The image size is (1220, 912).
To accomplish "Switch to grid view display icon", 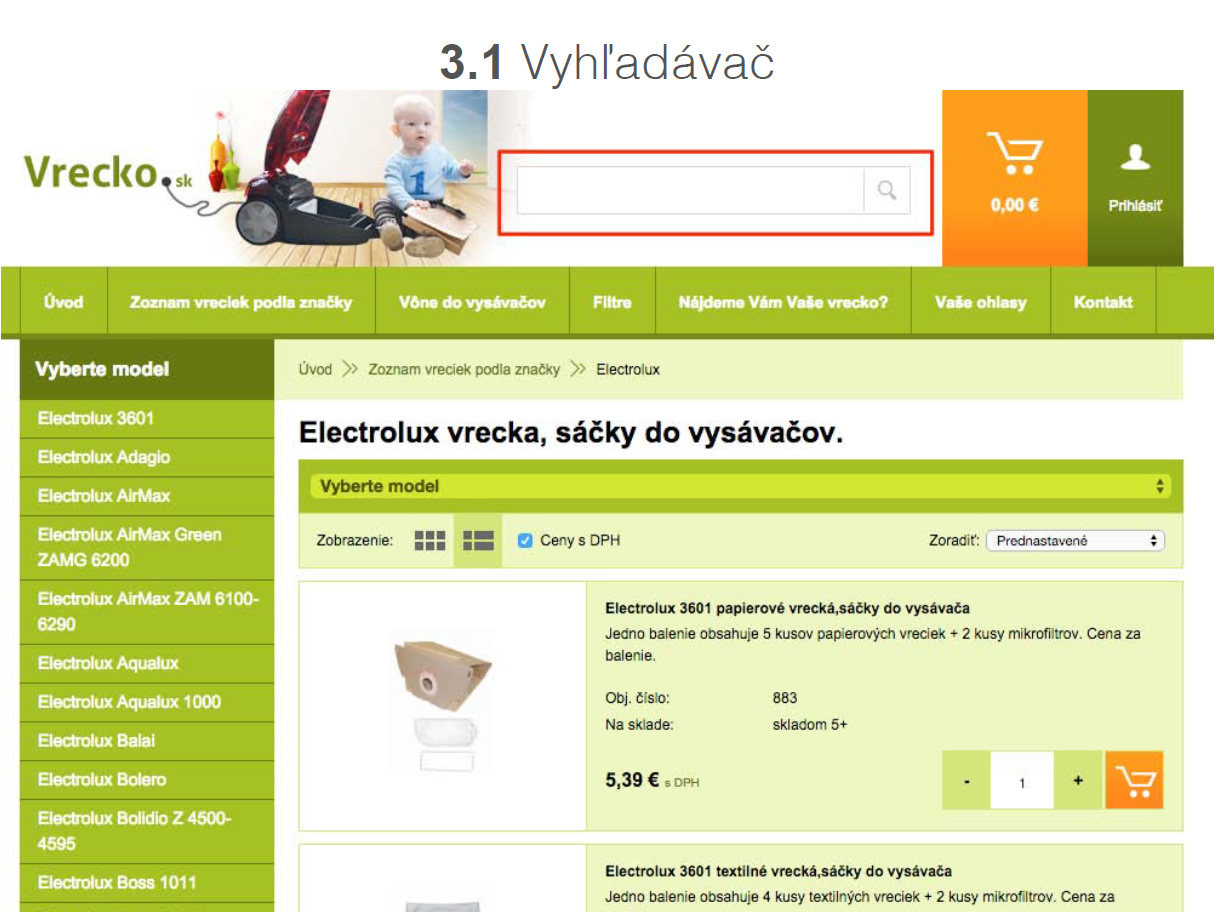I will coord(430,541).
